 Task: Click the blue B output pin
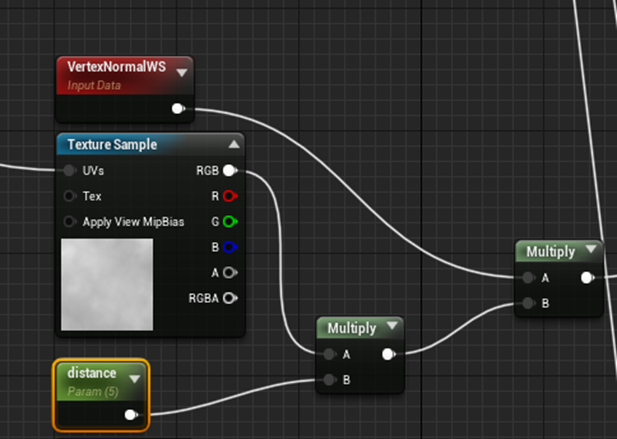coord(230,247)
